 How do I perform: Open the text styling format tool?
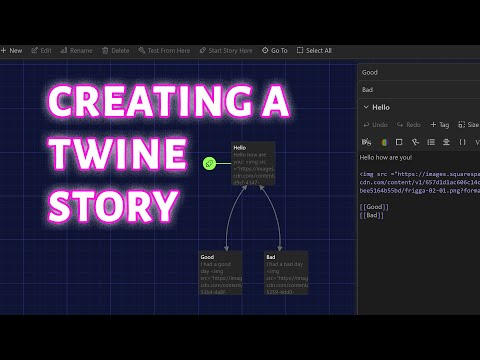click(x=366, y=142)
